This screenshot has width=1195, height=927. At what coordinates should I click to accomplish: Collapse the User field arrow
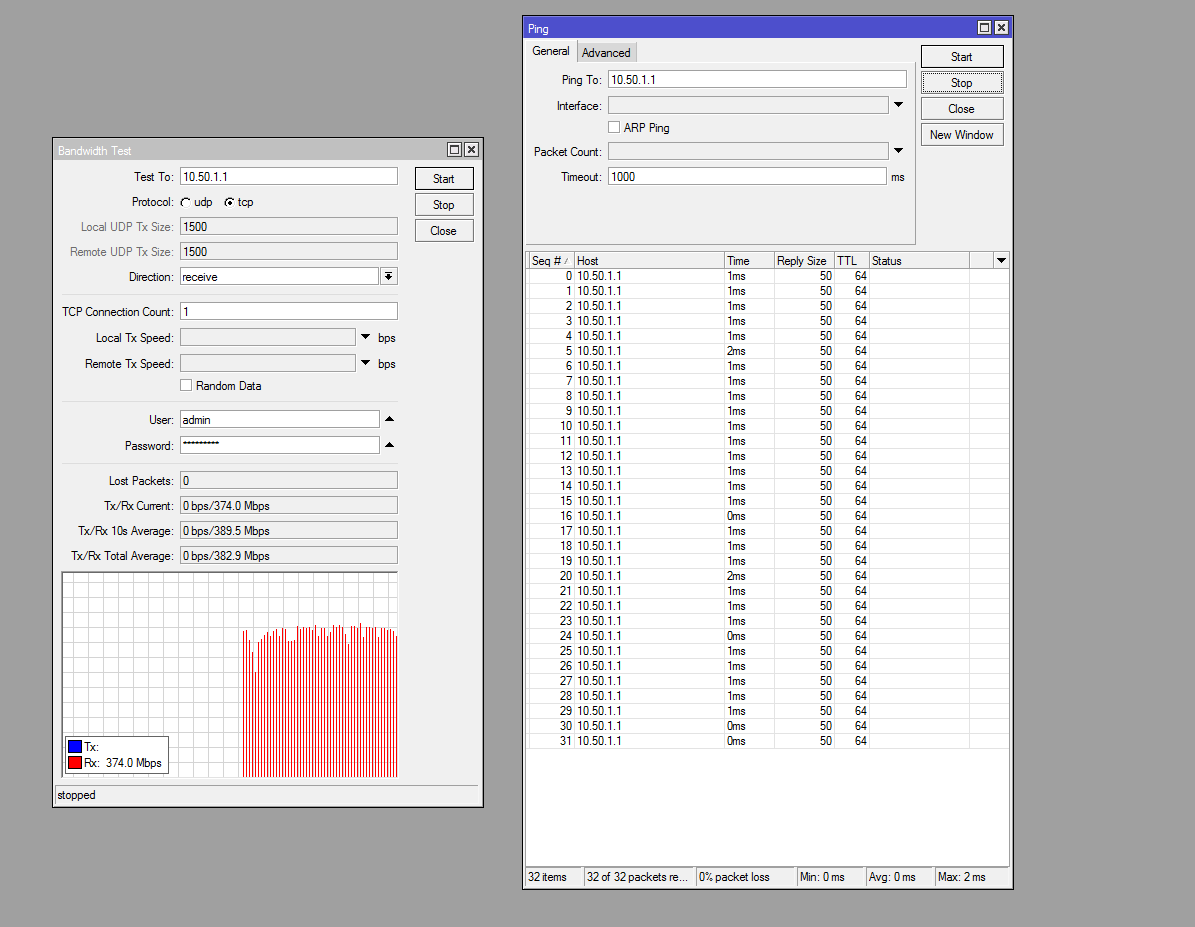coord(390,419)
